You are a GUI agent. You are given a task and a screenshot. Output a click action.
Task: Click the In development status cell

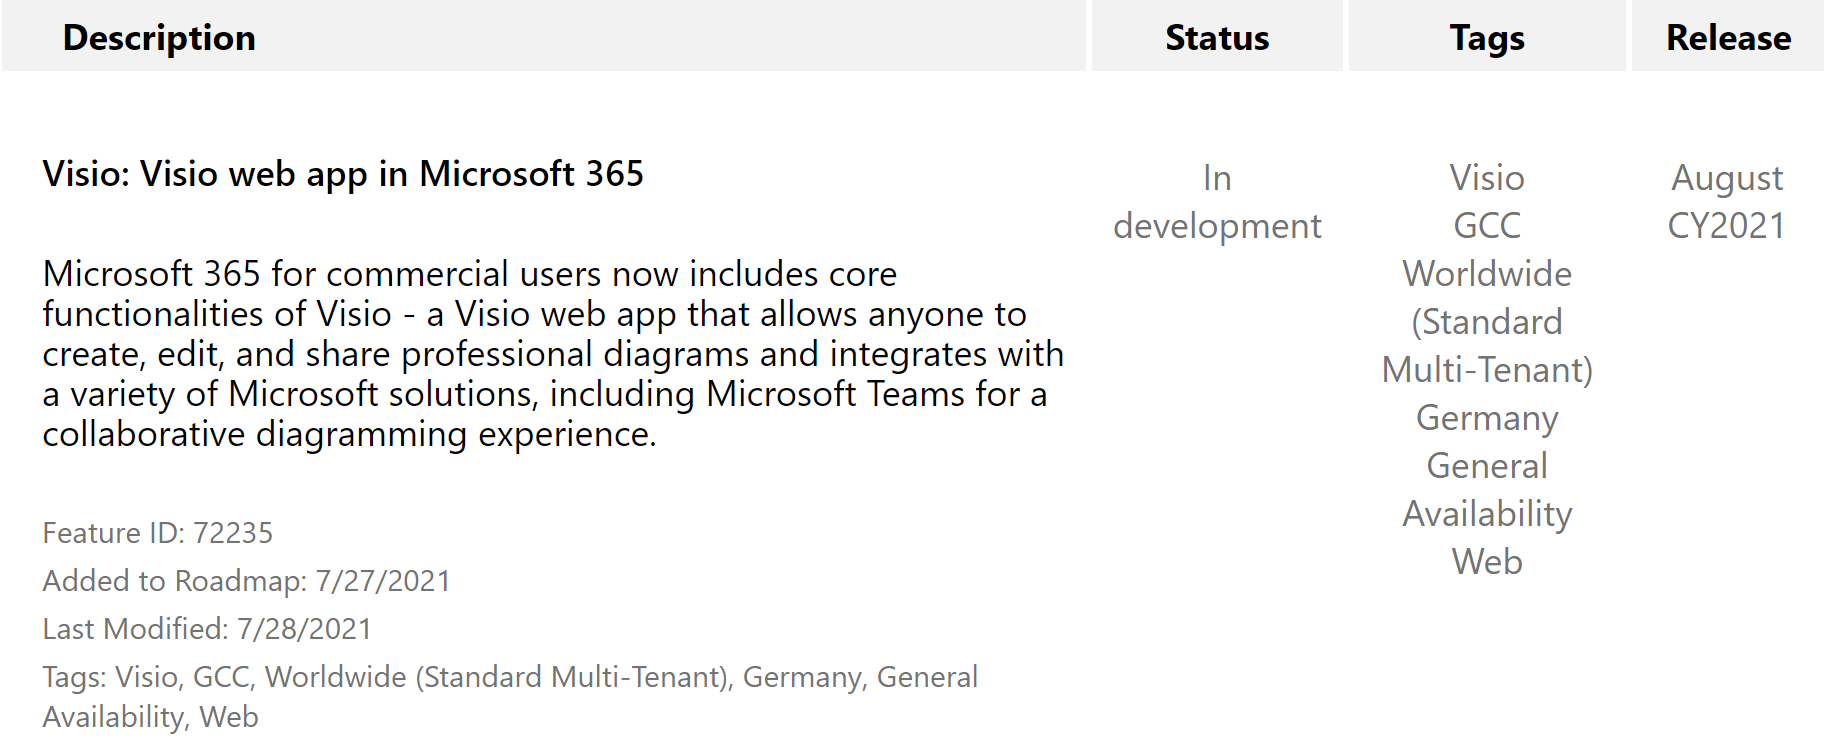pos(1217,202)
